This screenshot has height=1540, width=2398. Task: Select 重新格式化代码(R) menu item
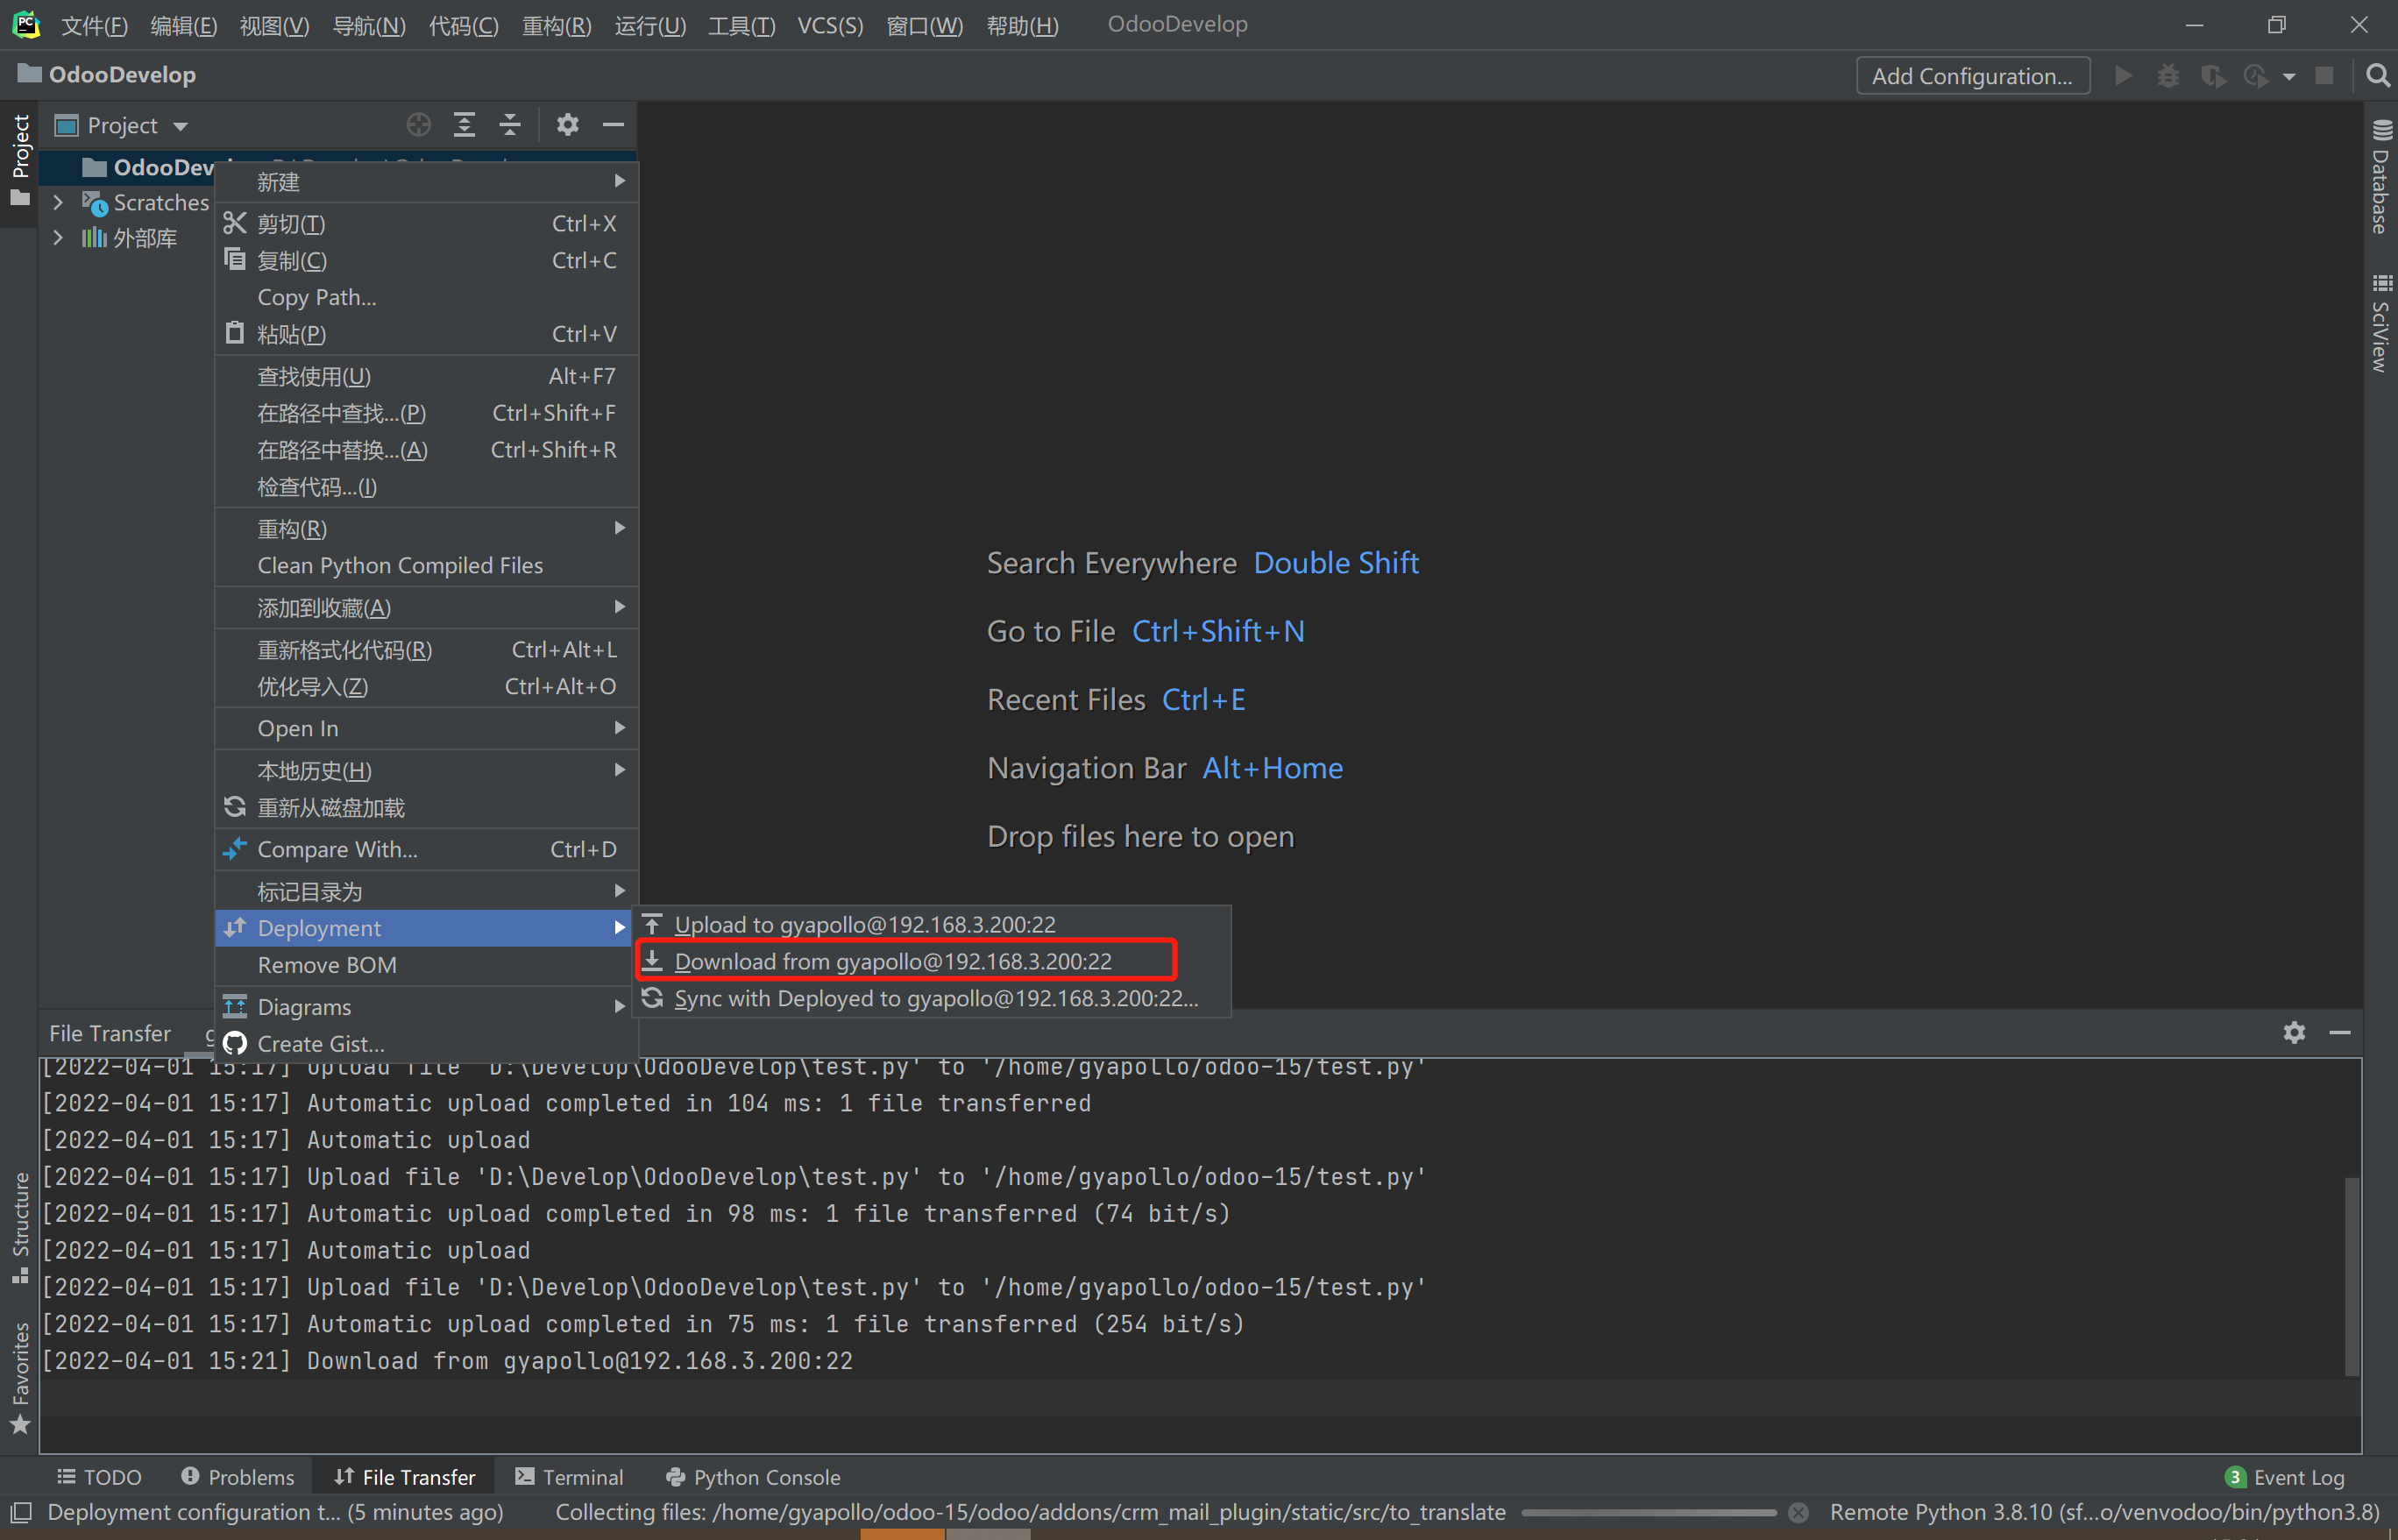click(x=427, y=650)
